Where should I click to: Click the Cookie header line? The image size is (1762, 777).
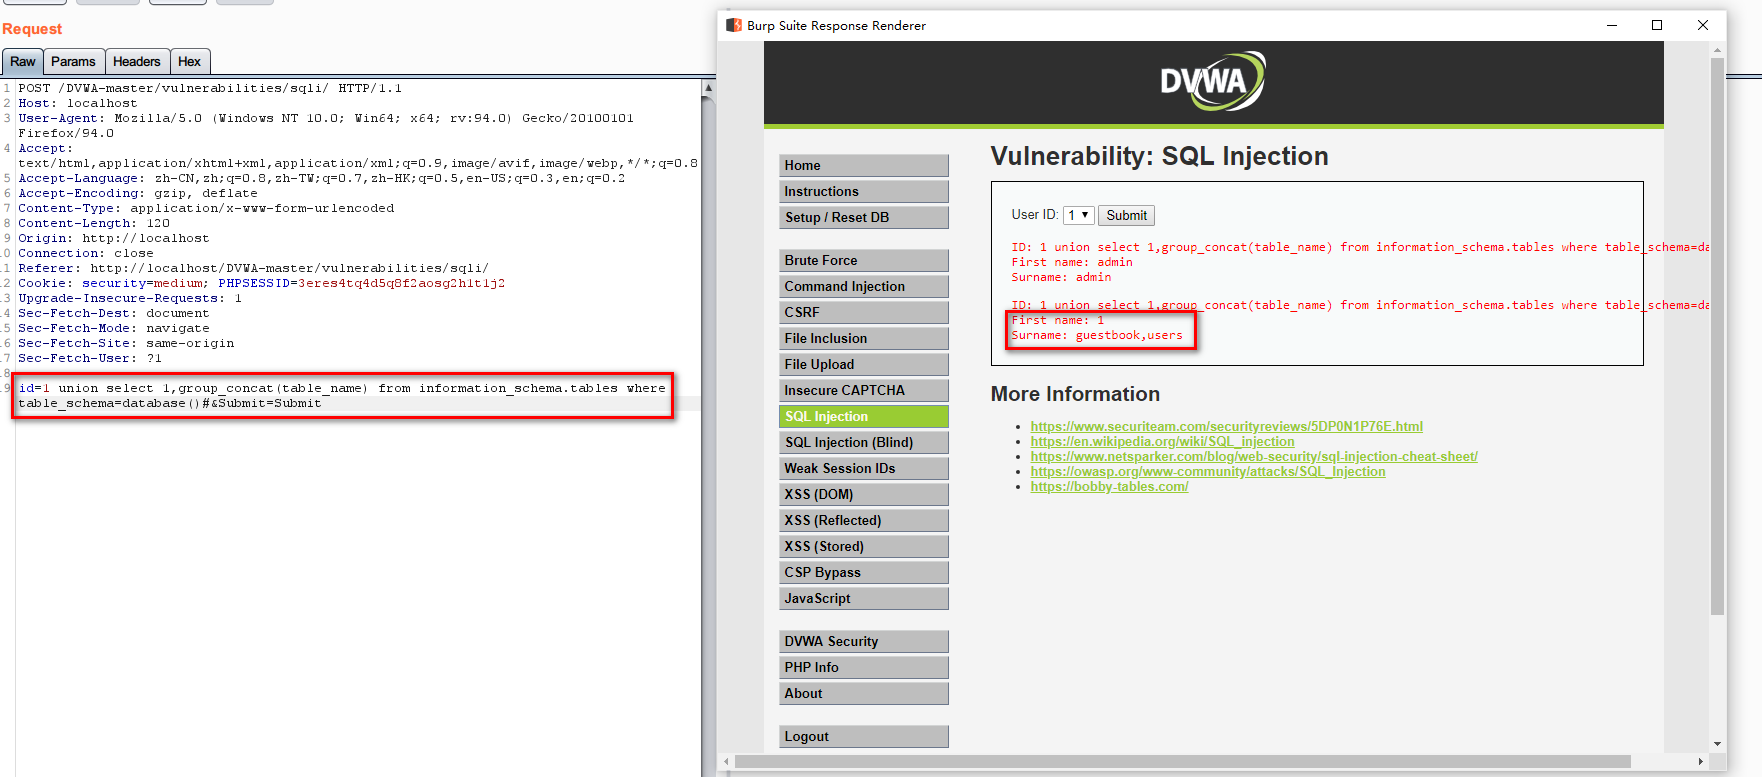(x=261, y=283)
